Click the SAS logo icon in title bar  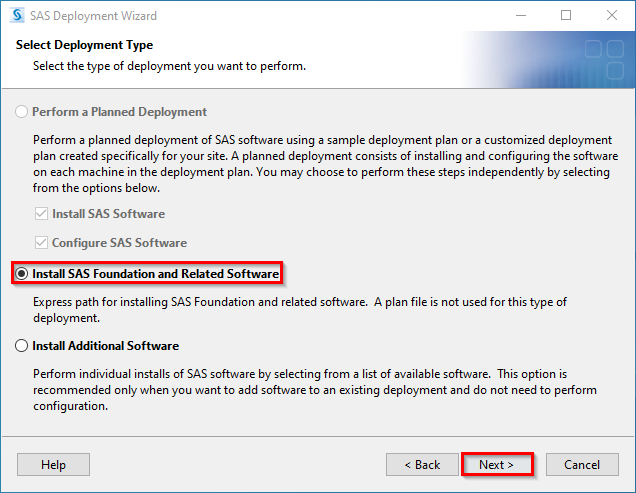coord(17,15)
